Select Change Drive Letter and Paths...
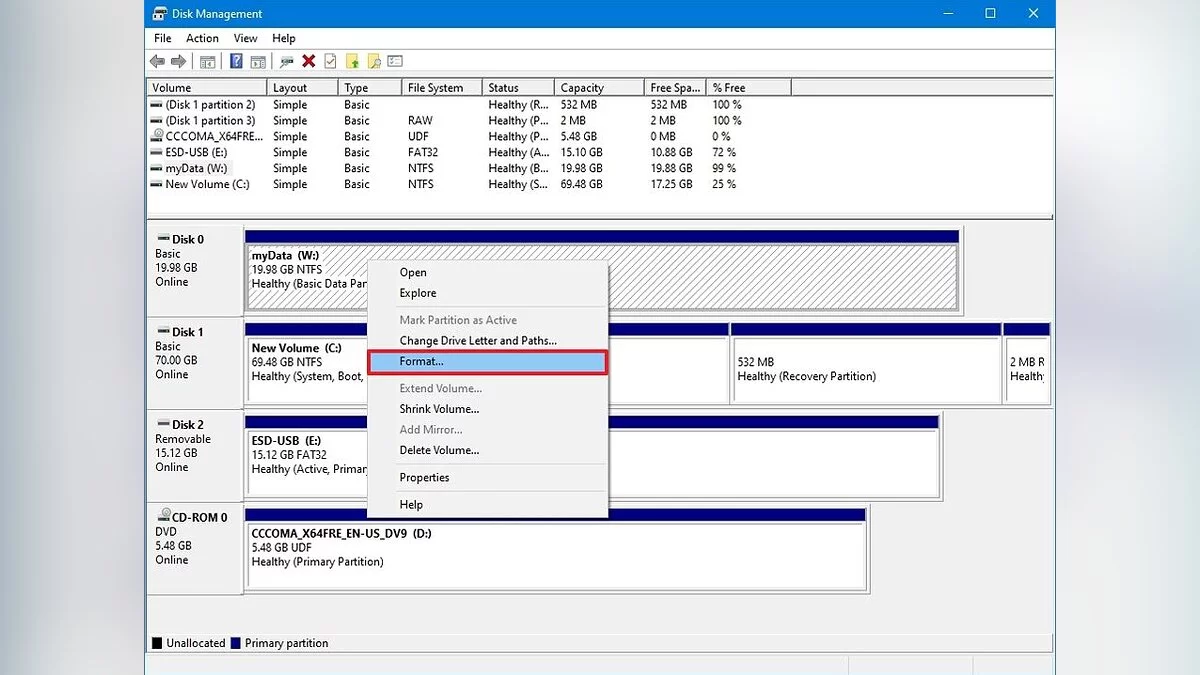 pyautogui.click(x=478, y=341)
